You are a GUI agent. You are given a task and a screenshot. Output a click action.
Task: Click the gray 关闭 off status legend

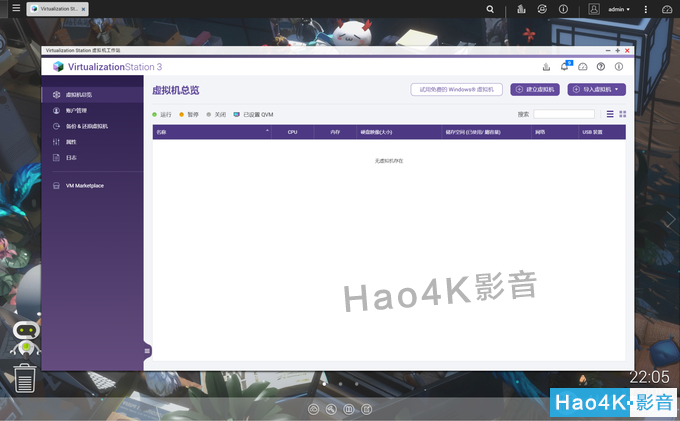tap(216, 114)
